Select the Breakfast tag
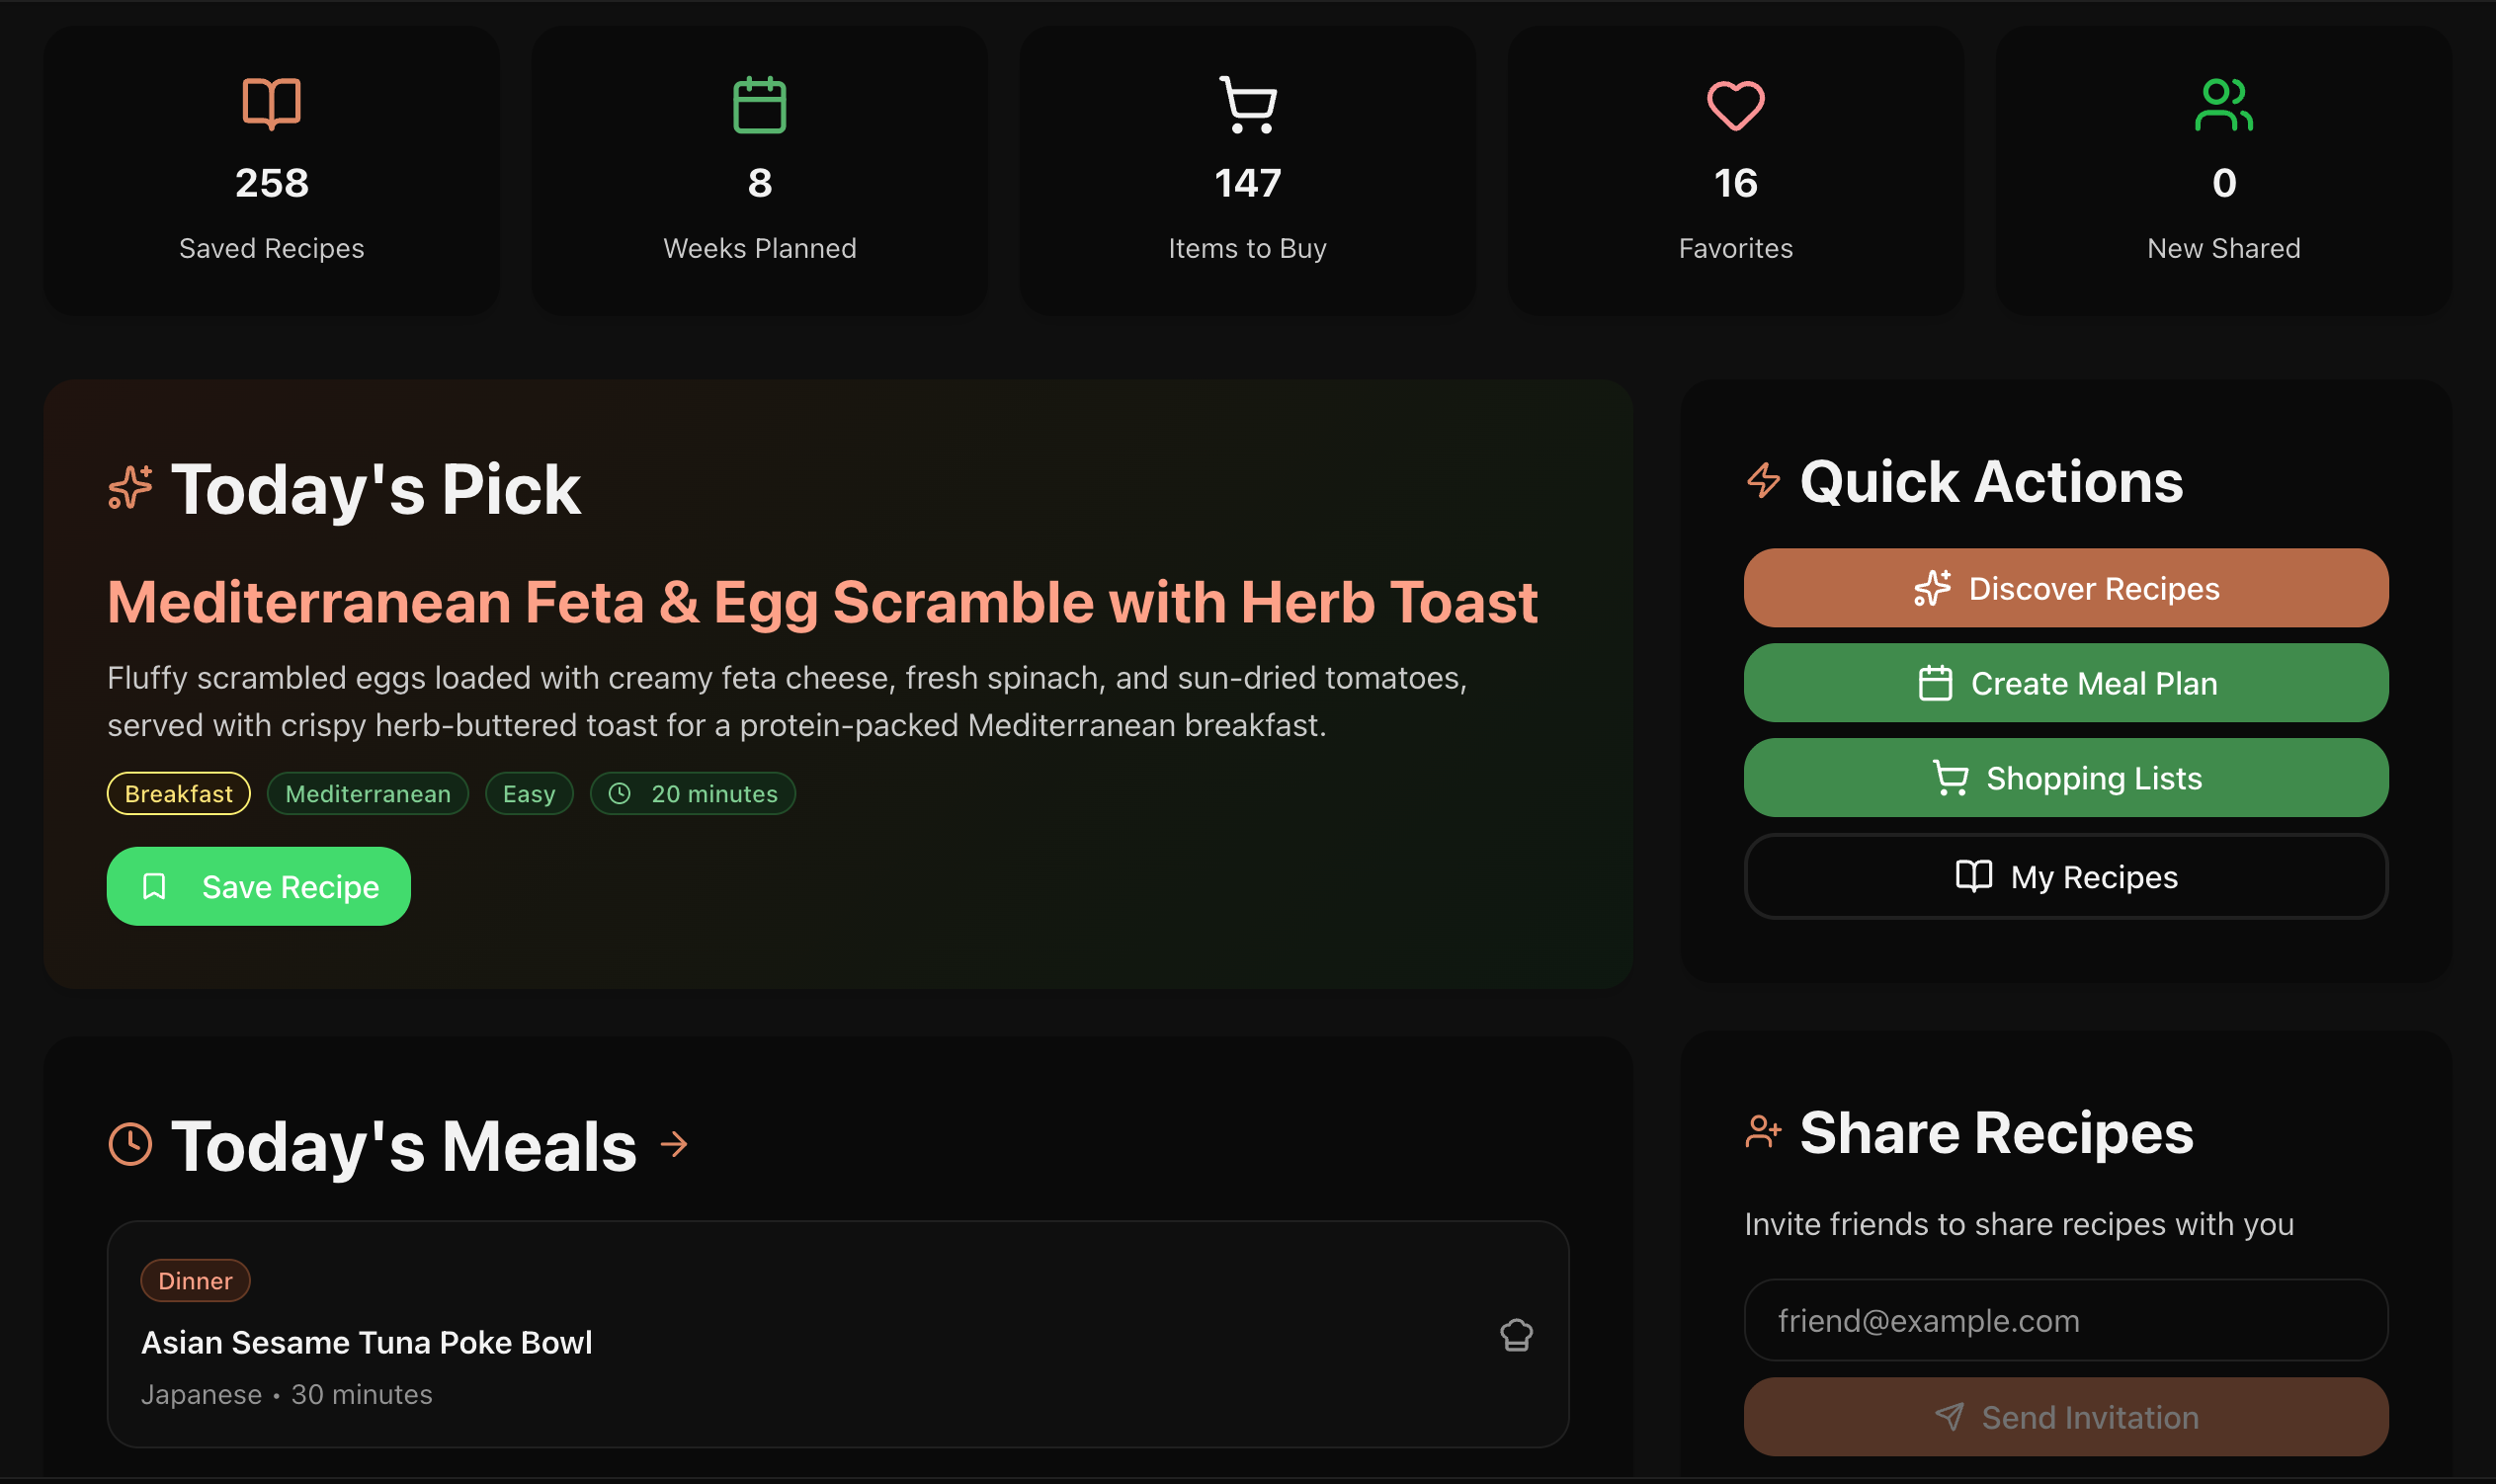This screenshot has width=2496, height=1484. pos(177,793)
